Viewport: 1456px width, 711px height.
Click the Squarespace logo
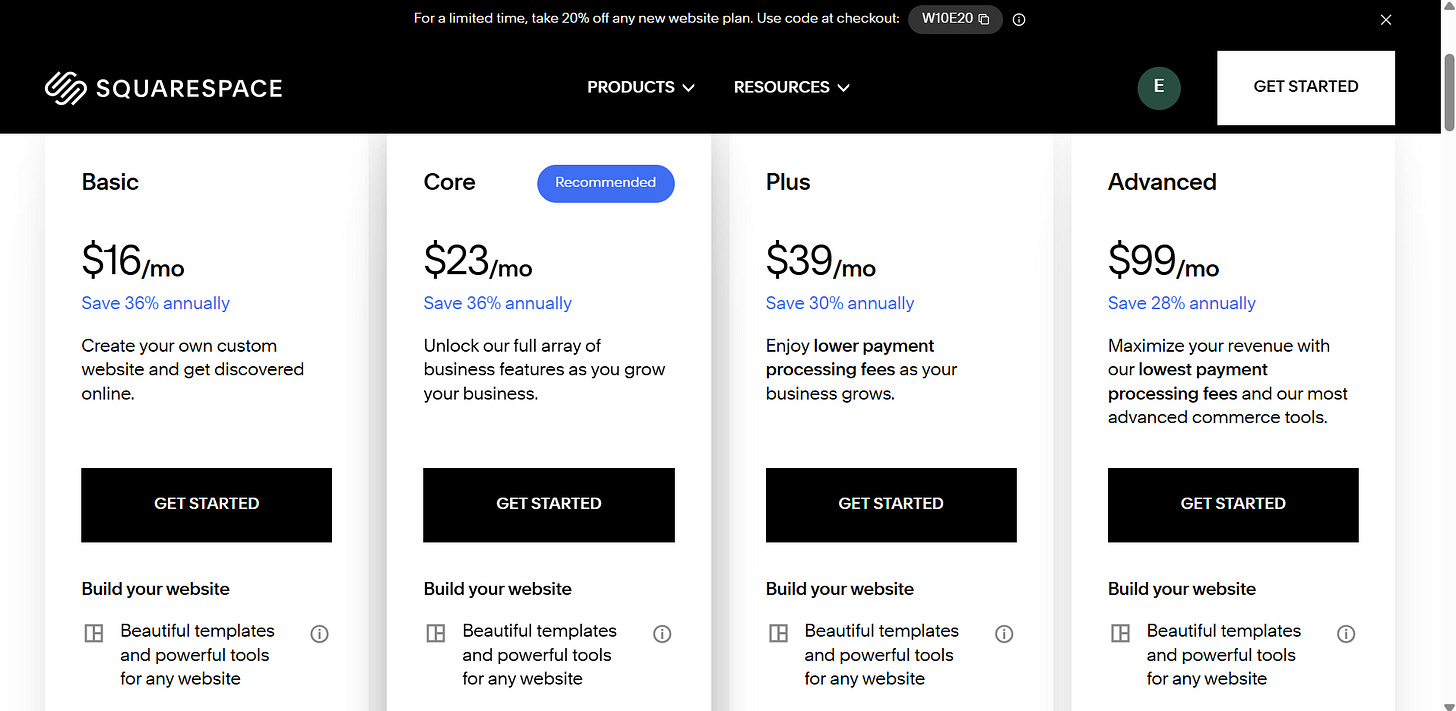click(164, 88)
